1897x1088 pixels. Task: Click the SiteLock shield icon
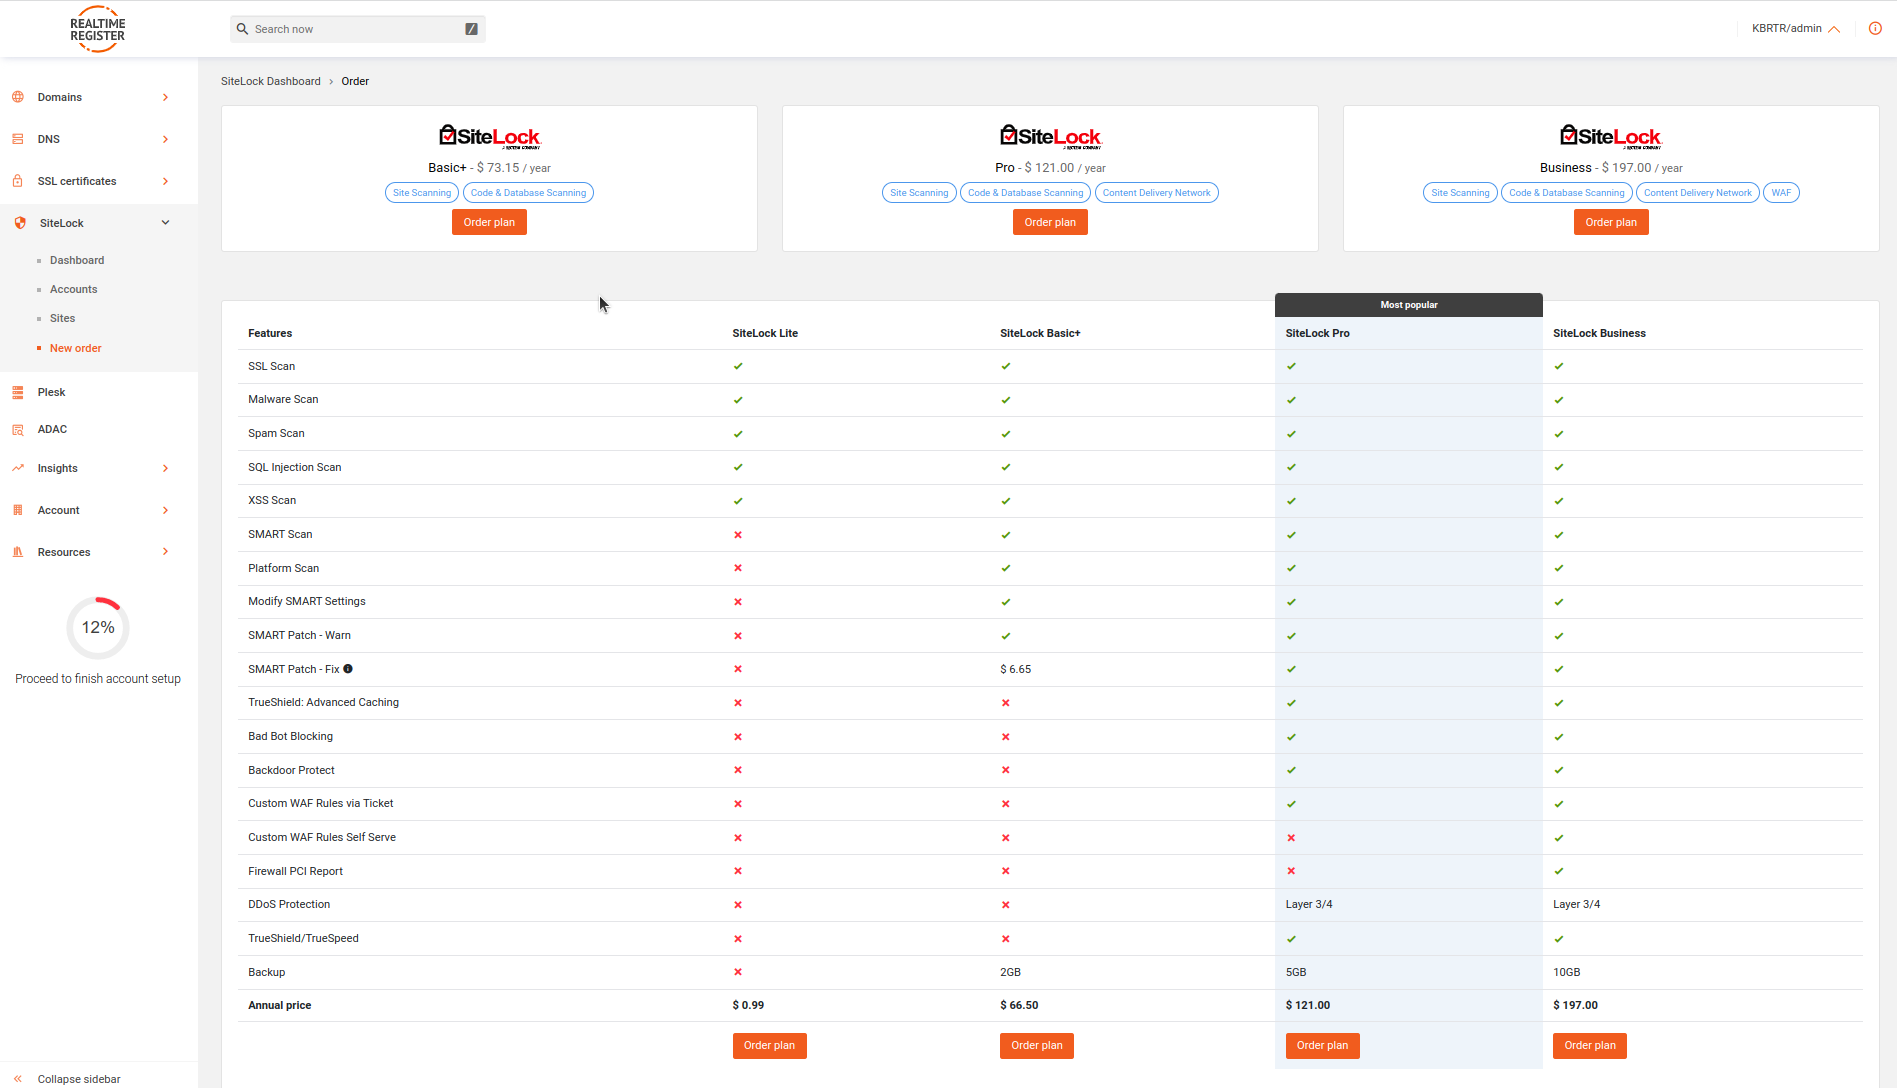coord(20,223)
